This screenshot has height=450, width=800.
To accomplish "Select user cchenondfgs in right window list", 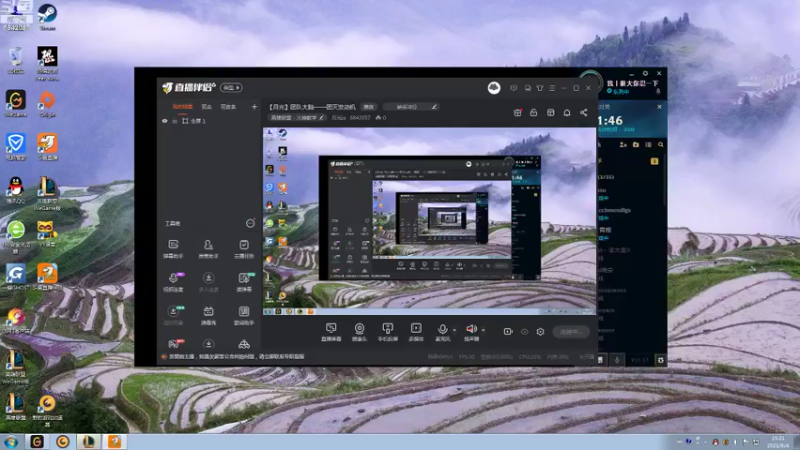I will (x=615, y=210).
